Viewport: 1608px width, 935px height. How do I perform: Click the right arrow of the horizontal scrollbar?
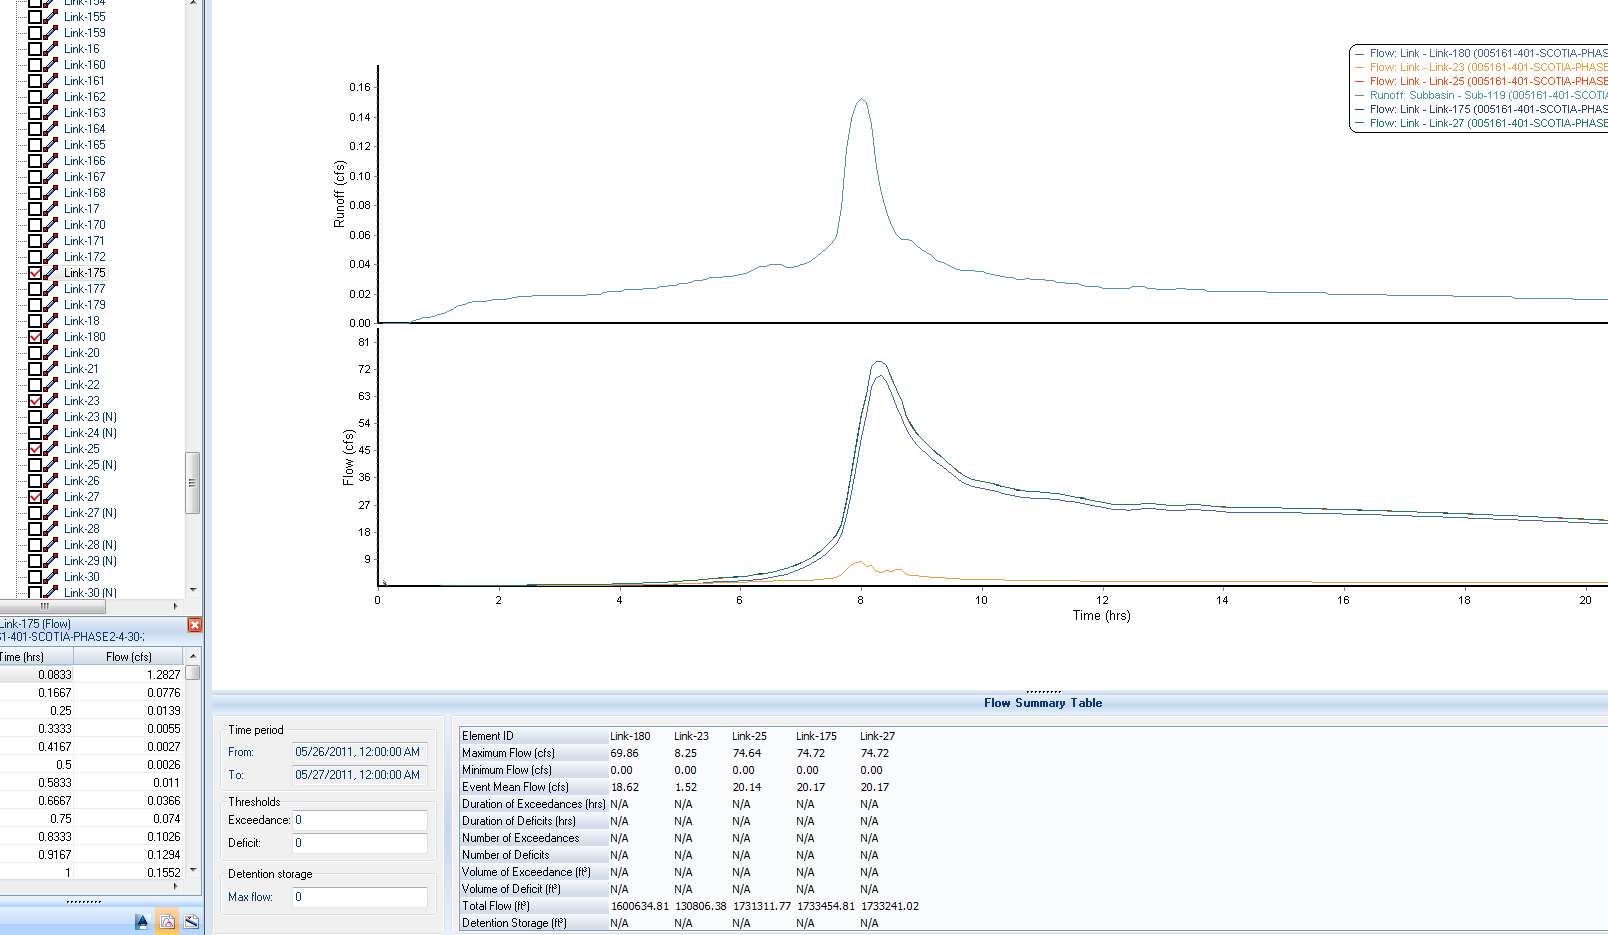click(175, 606)
